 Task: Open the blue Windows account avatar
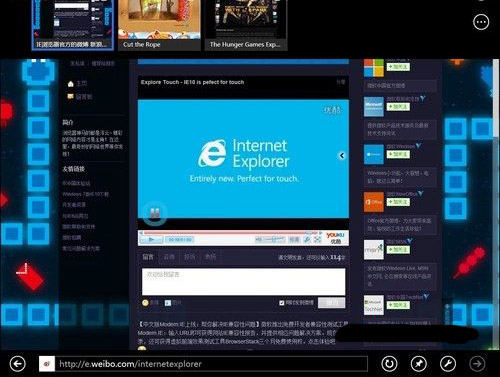click(374, 154)
